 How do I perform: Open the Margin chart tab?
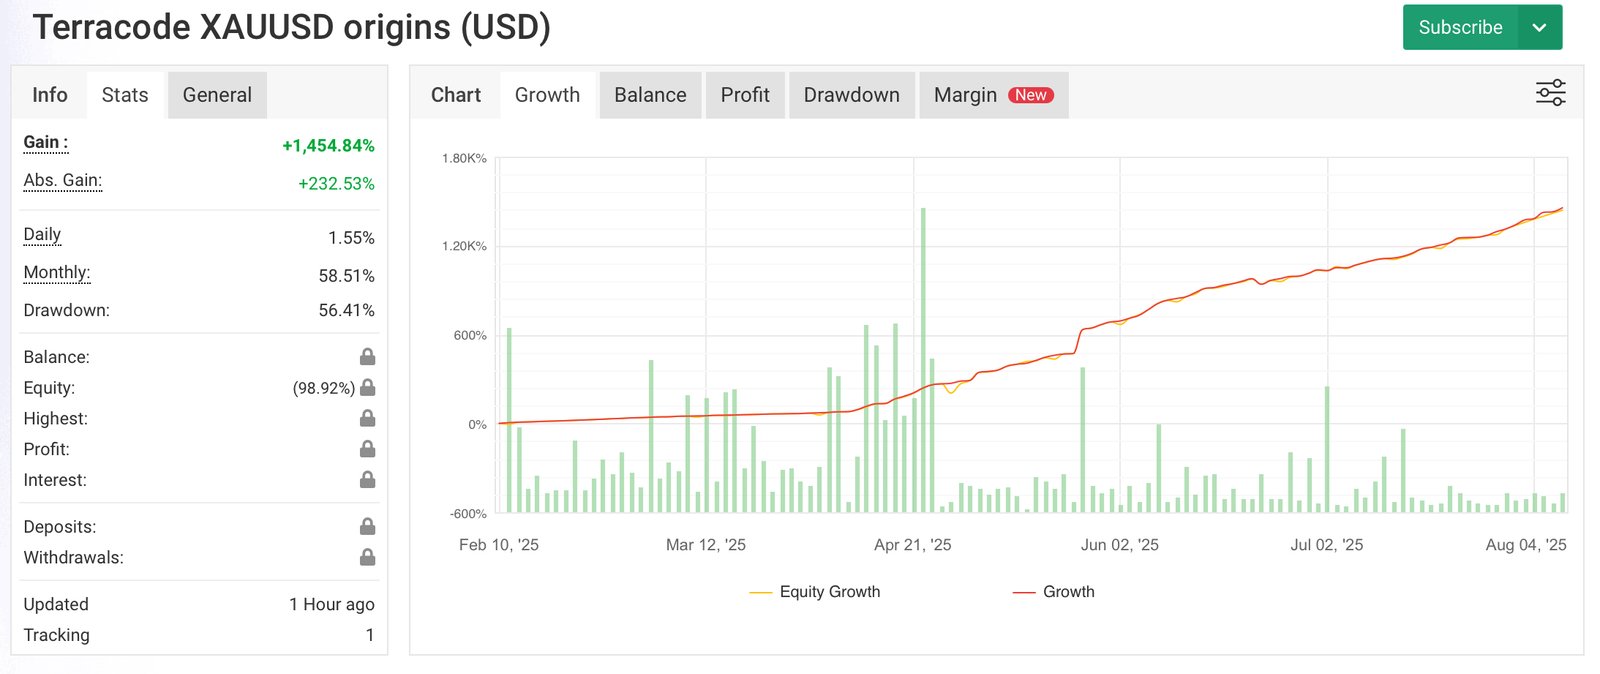[992, 95]
